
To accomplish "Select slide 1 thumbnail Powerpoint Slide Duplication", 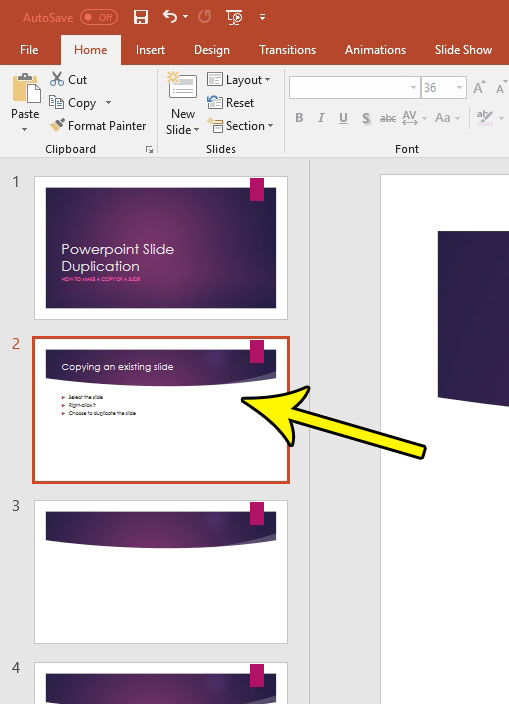I will [161, 248].
